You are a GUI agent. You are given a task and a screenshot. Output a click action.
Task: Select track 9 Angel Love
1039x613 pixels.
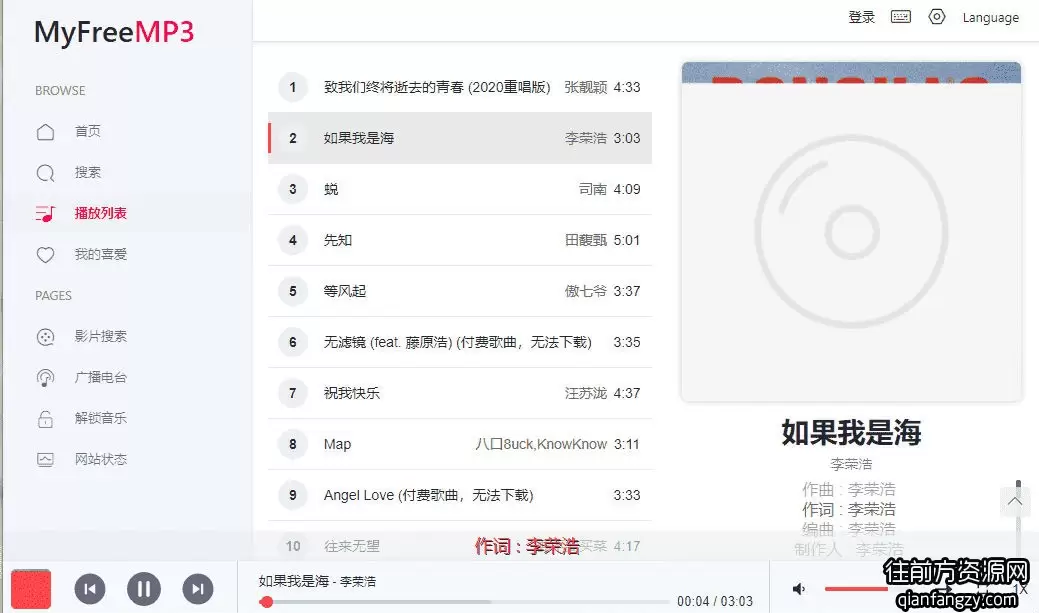tap(460, 495)
